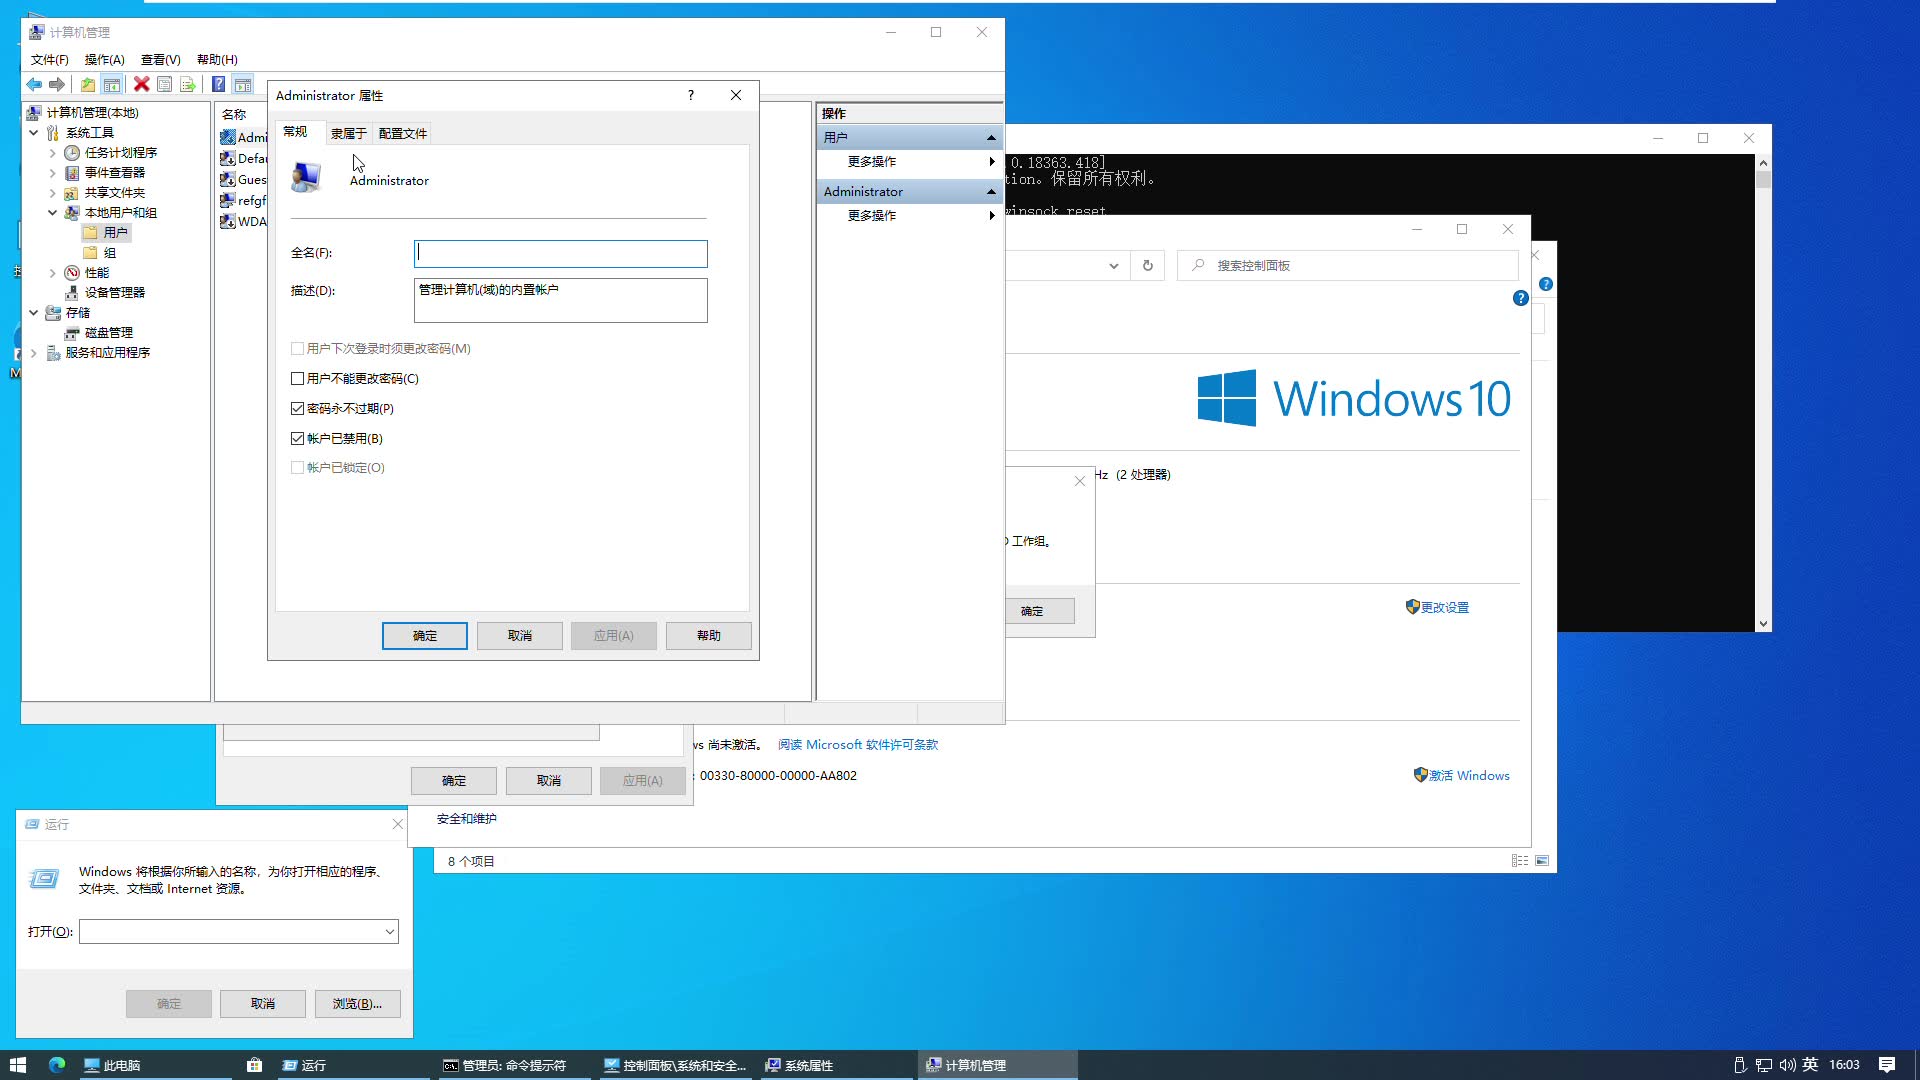
Task: Enable 用户不能更改密码 checkbox
Action: [x=297, y=378]
